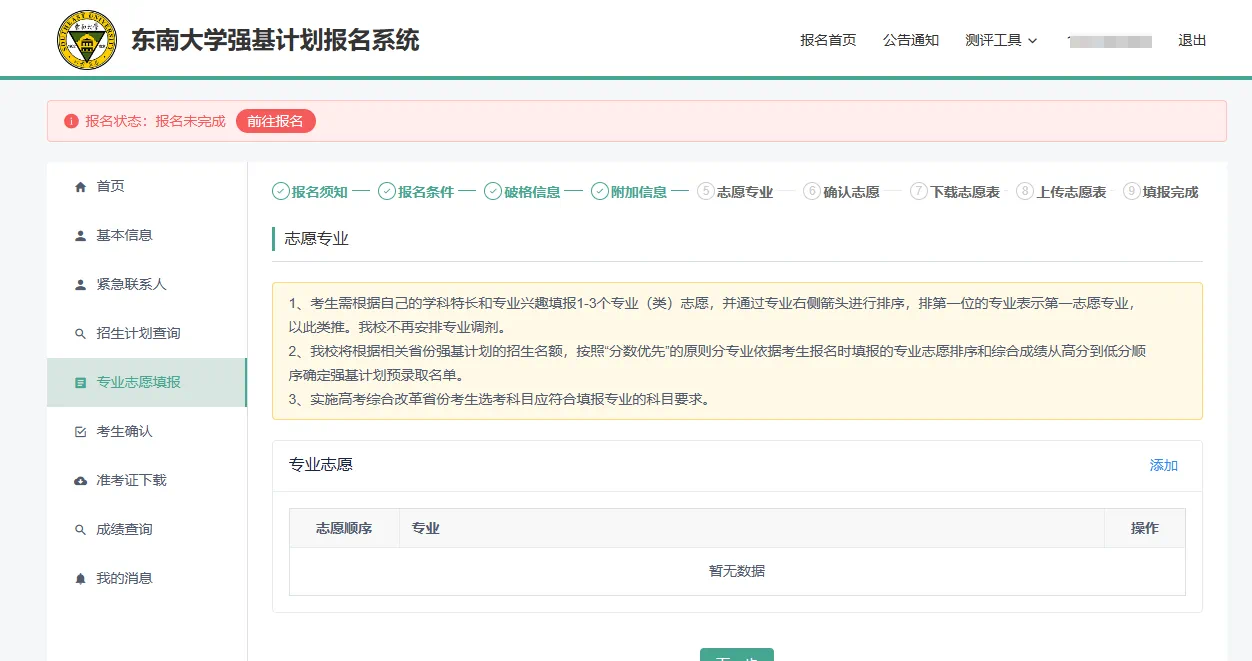Click 退出 to log out
The image size is (1252, 661).
pos(1191,40)
